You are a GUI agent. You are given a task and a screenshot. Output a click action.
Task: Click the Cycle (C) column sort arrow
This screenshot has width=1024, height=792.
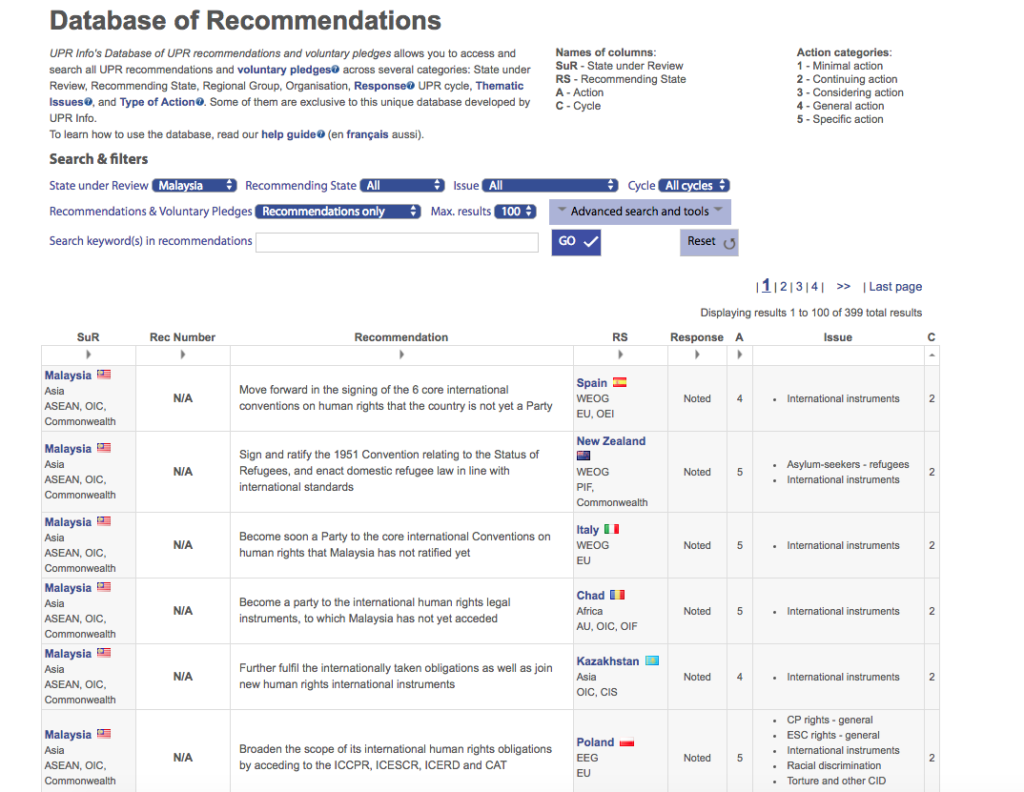pos(932,355)
